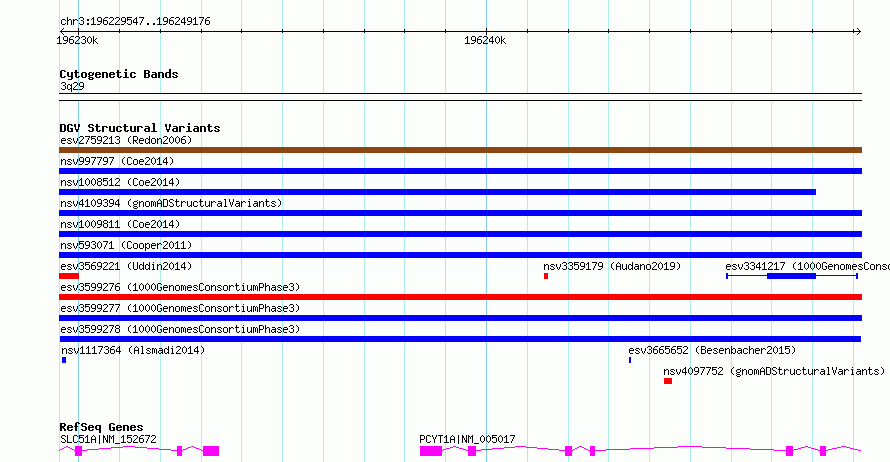Click the tiny red nsv3359179 variant marker
890x462 pixels.
coord(546,276)
